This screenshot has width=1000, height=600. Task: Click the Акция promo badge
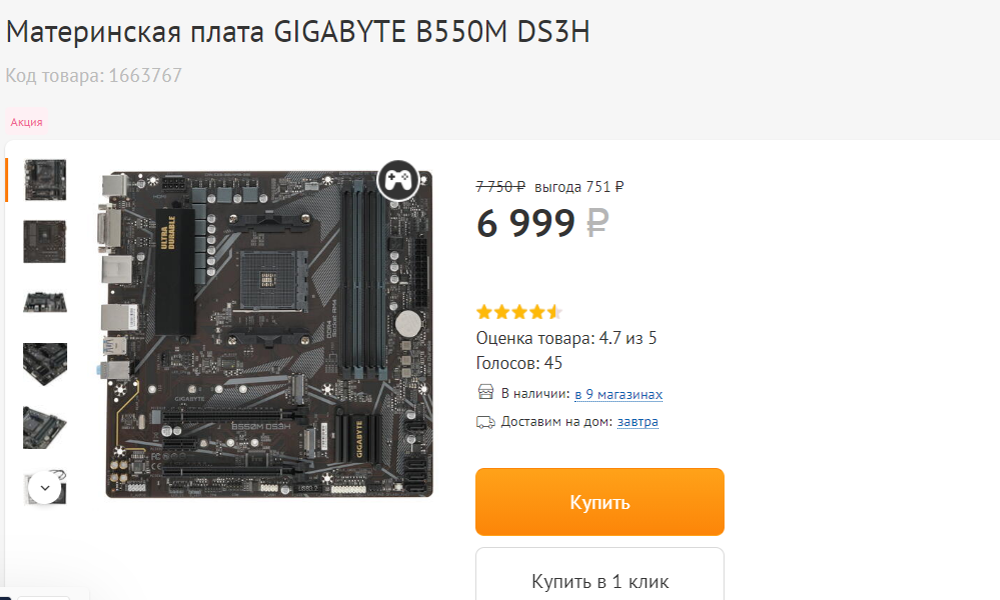[x=26, y=122]
